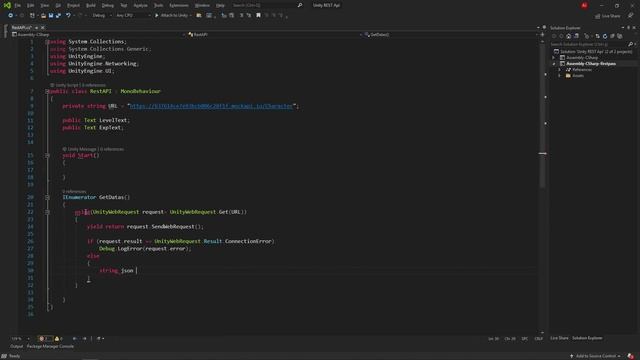Click the notifications icon in status bar
The image size is (640, 360).
coord(631,356)
